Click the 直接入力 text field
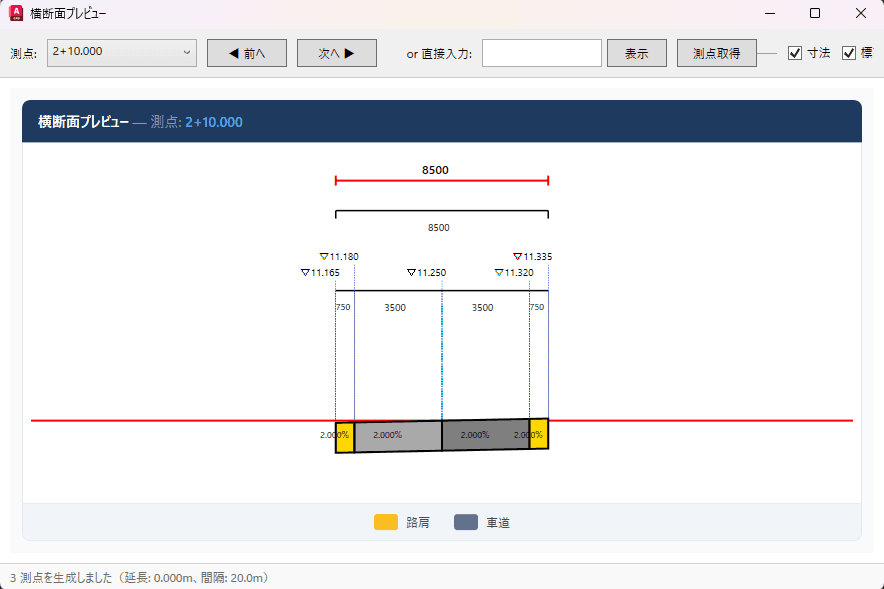This screenshot has height=589, width=884. (x=541, y=53)
